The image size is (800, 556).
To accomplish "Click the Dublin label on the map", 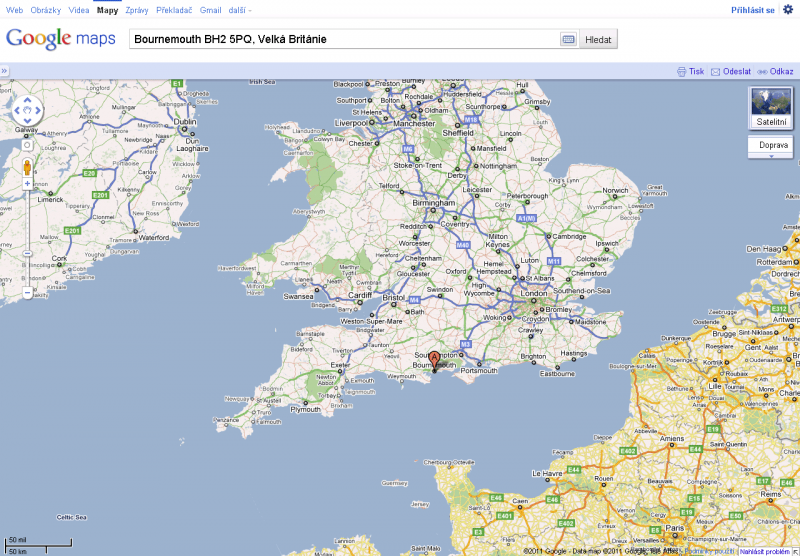I will 185,122.
